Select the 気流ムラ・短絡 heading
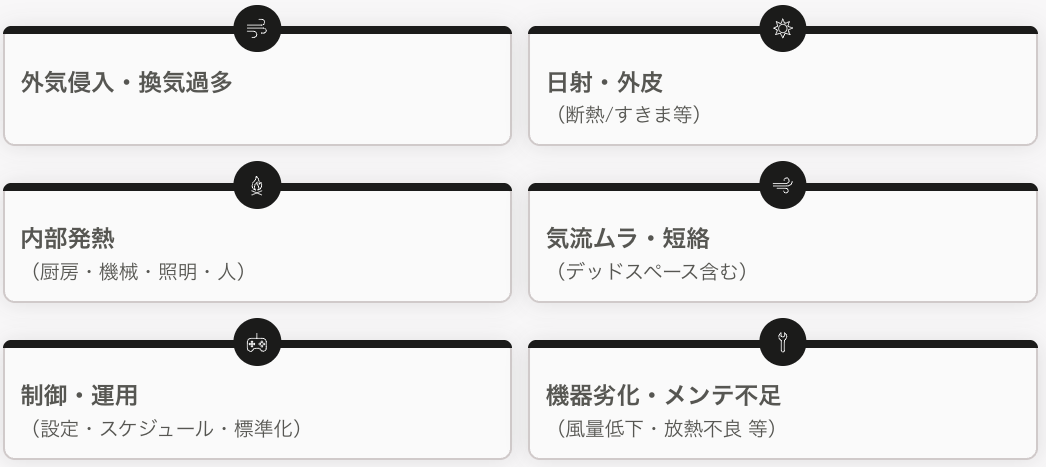Screen dimensions: 1046x467 pos(628,239)
